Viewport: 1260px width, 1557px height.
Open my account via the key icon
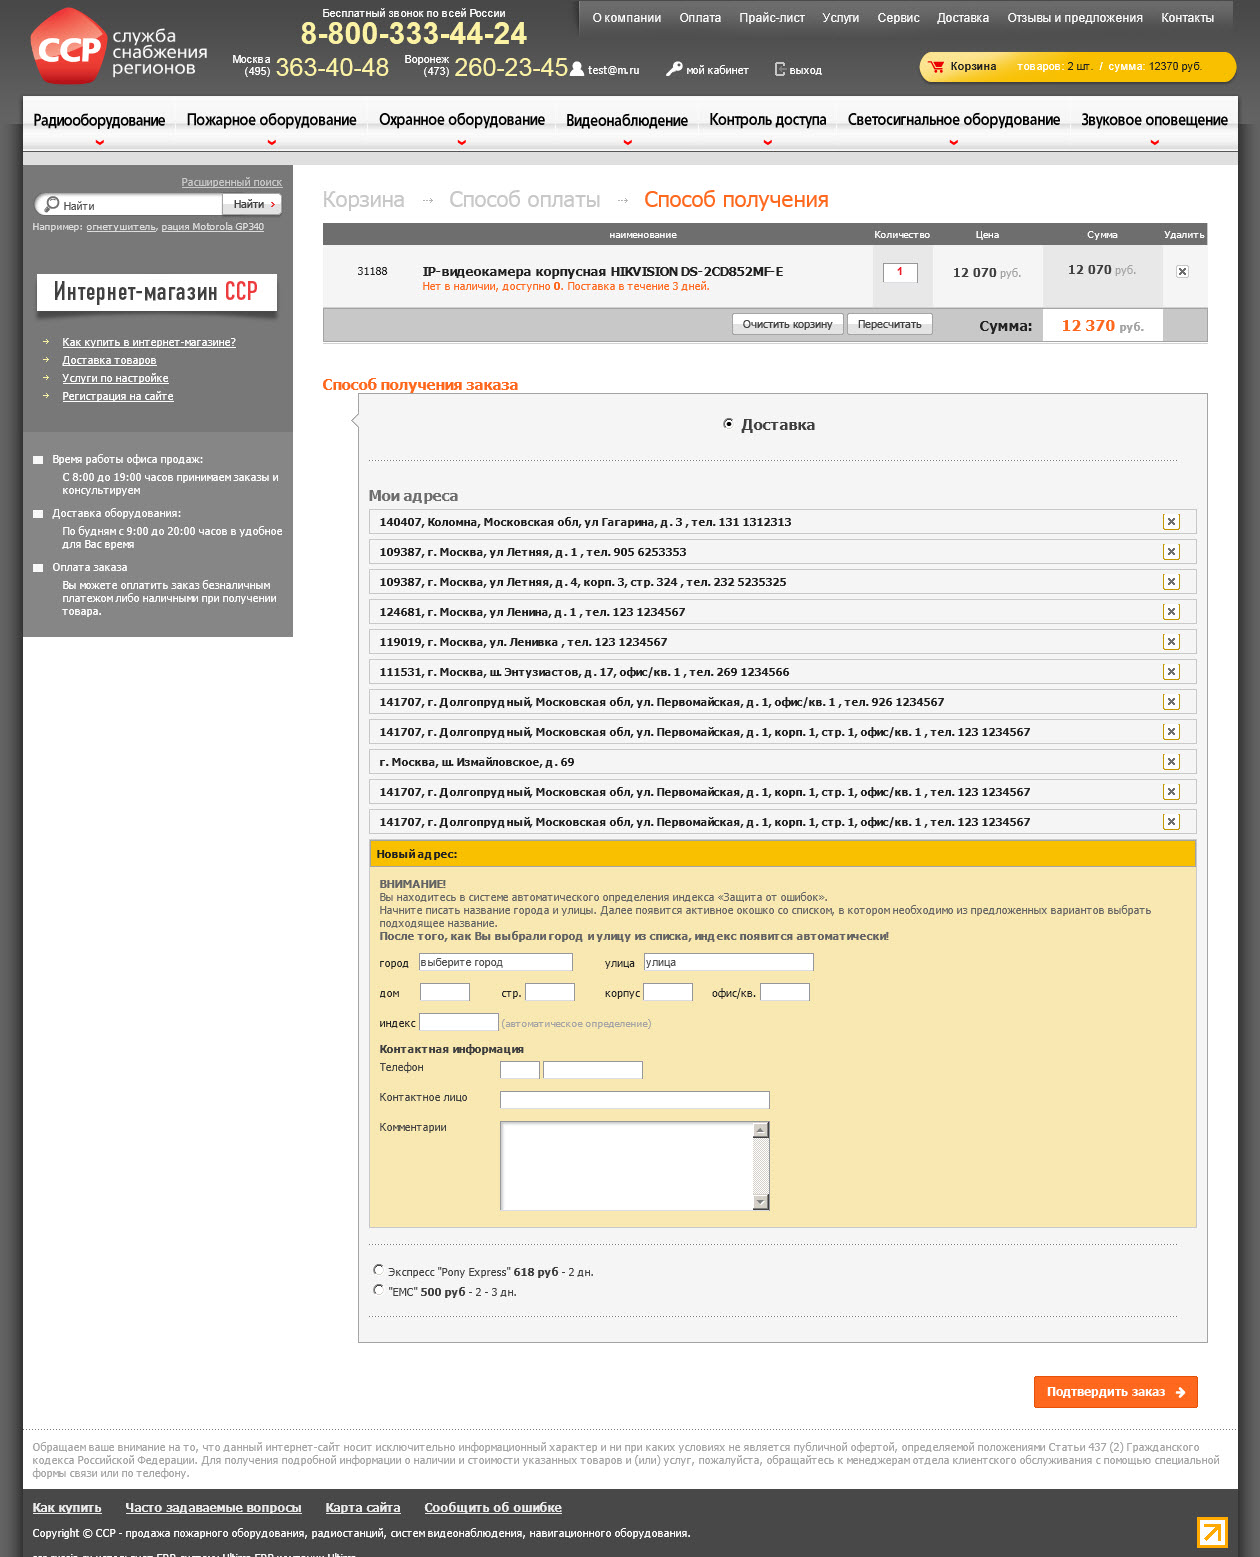pos(675,69)
